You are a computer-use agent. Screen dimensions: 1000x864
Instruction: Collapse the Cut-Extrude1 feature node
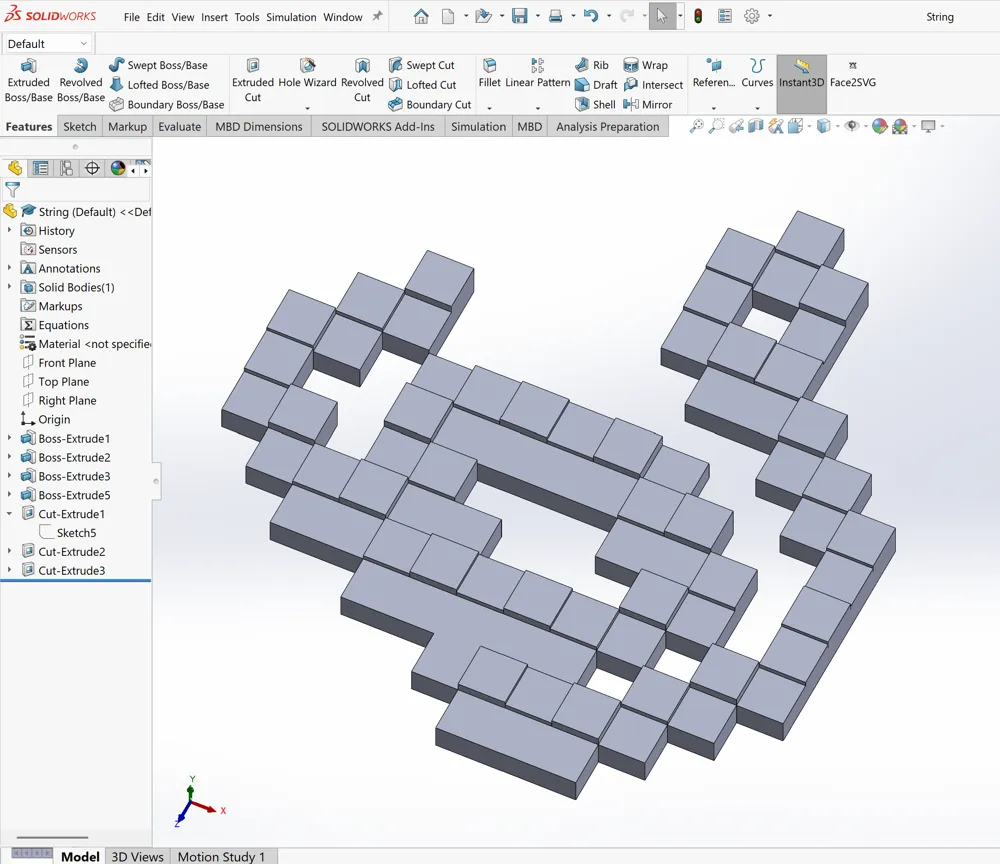point(9,514)
